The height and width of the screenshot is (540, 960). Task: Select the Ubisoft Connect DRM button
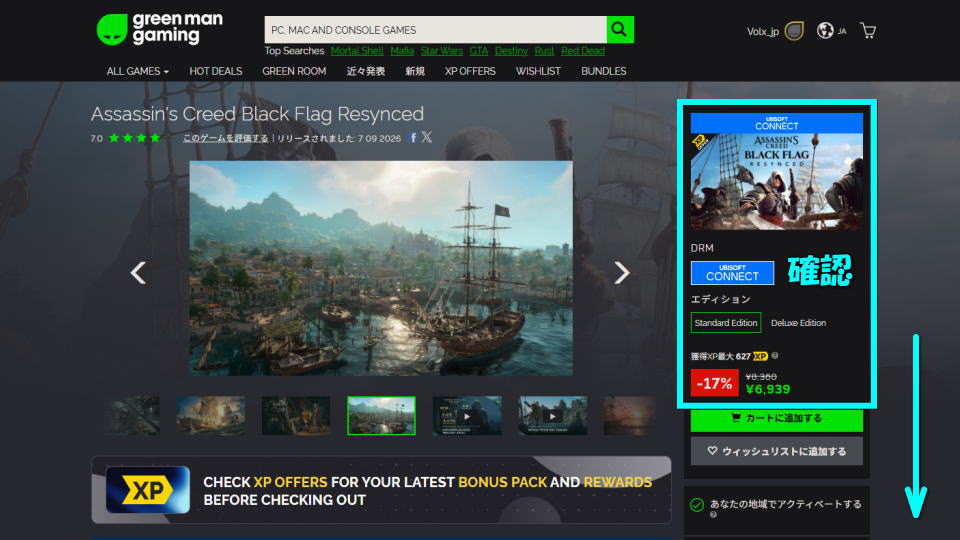[732, 273]
